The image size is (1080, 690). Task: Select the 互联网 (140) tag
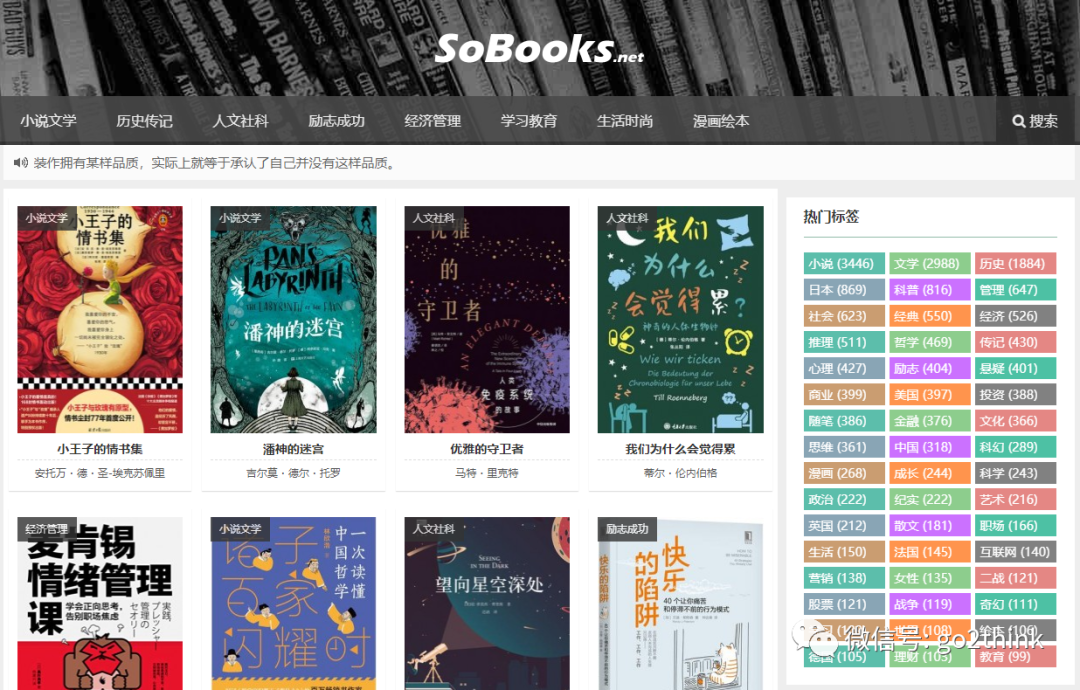(x=1015, y=552)
